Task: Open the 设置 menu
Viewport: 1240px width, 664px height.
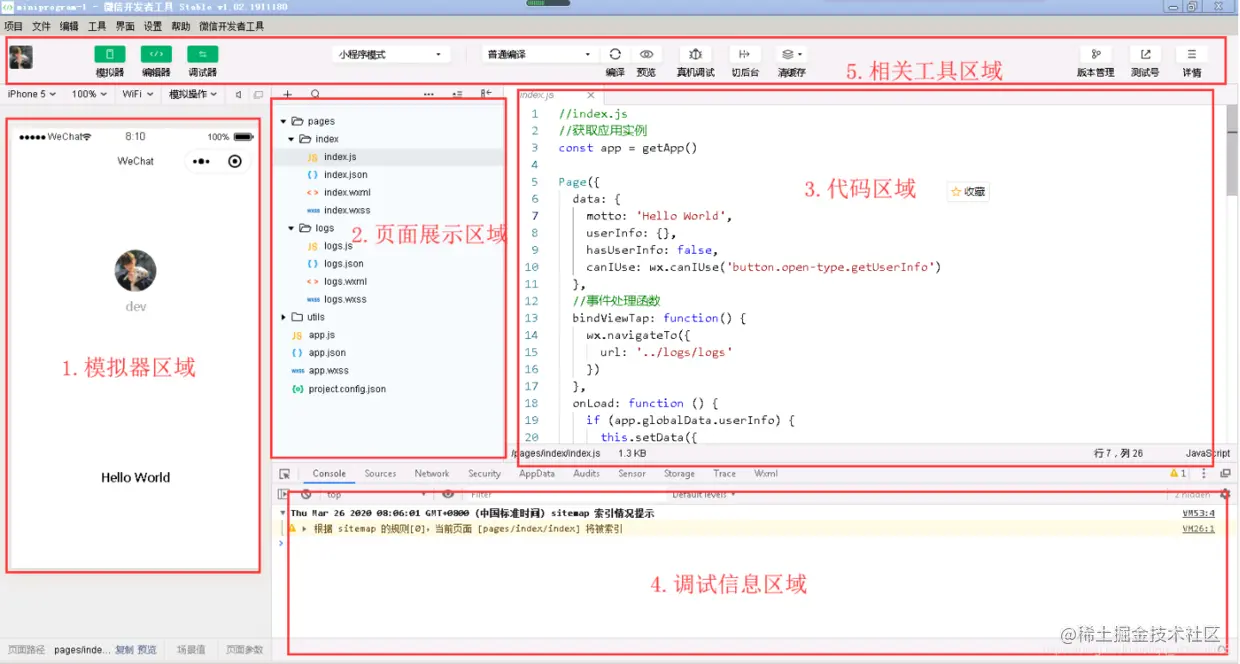Action: [x=153, y=27]
